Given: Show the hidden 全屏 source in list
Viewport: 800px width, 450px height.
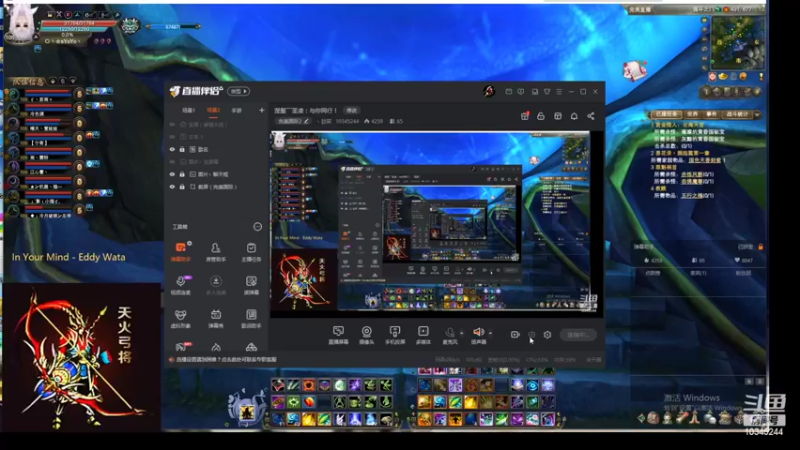Looking at the screenshot, I should click(x=172, y=124).
